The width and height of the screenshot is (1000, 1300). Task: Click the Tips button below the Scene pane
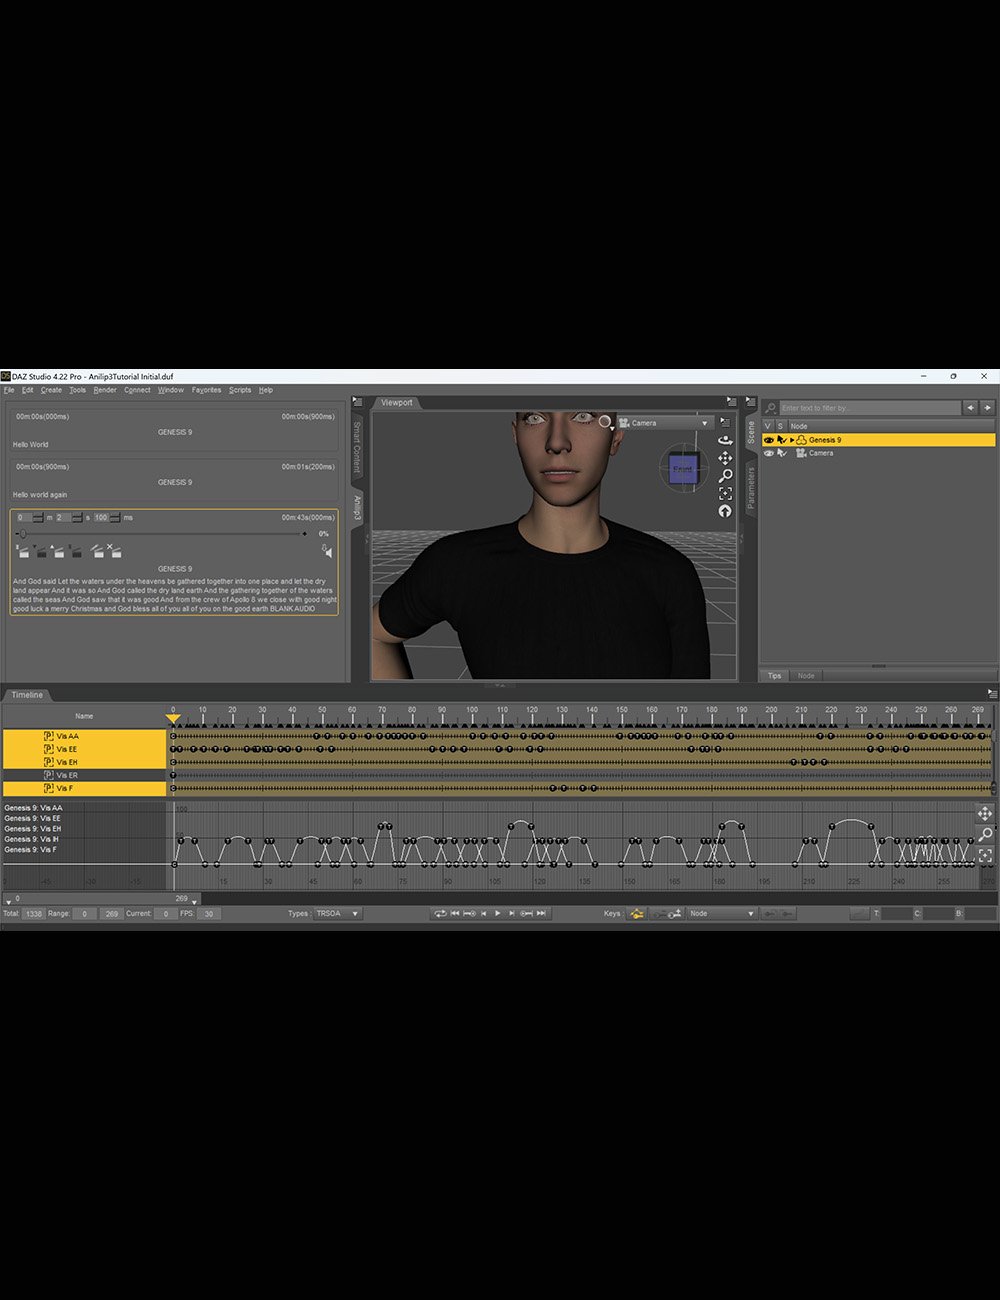[x=774, y=675]
